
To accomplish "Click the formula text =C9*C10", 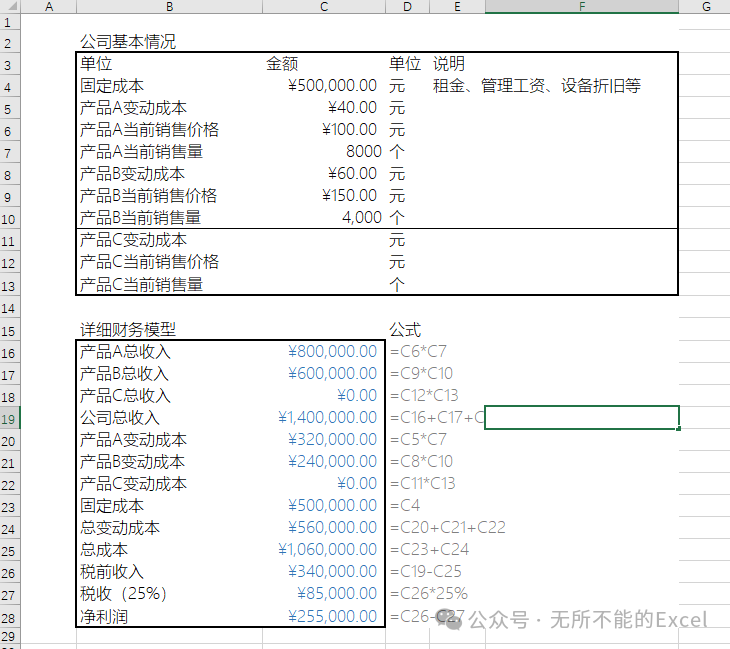I will (421, 373).
